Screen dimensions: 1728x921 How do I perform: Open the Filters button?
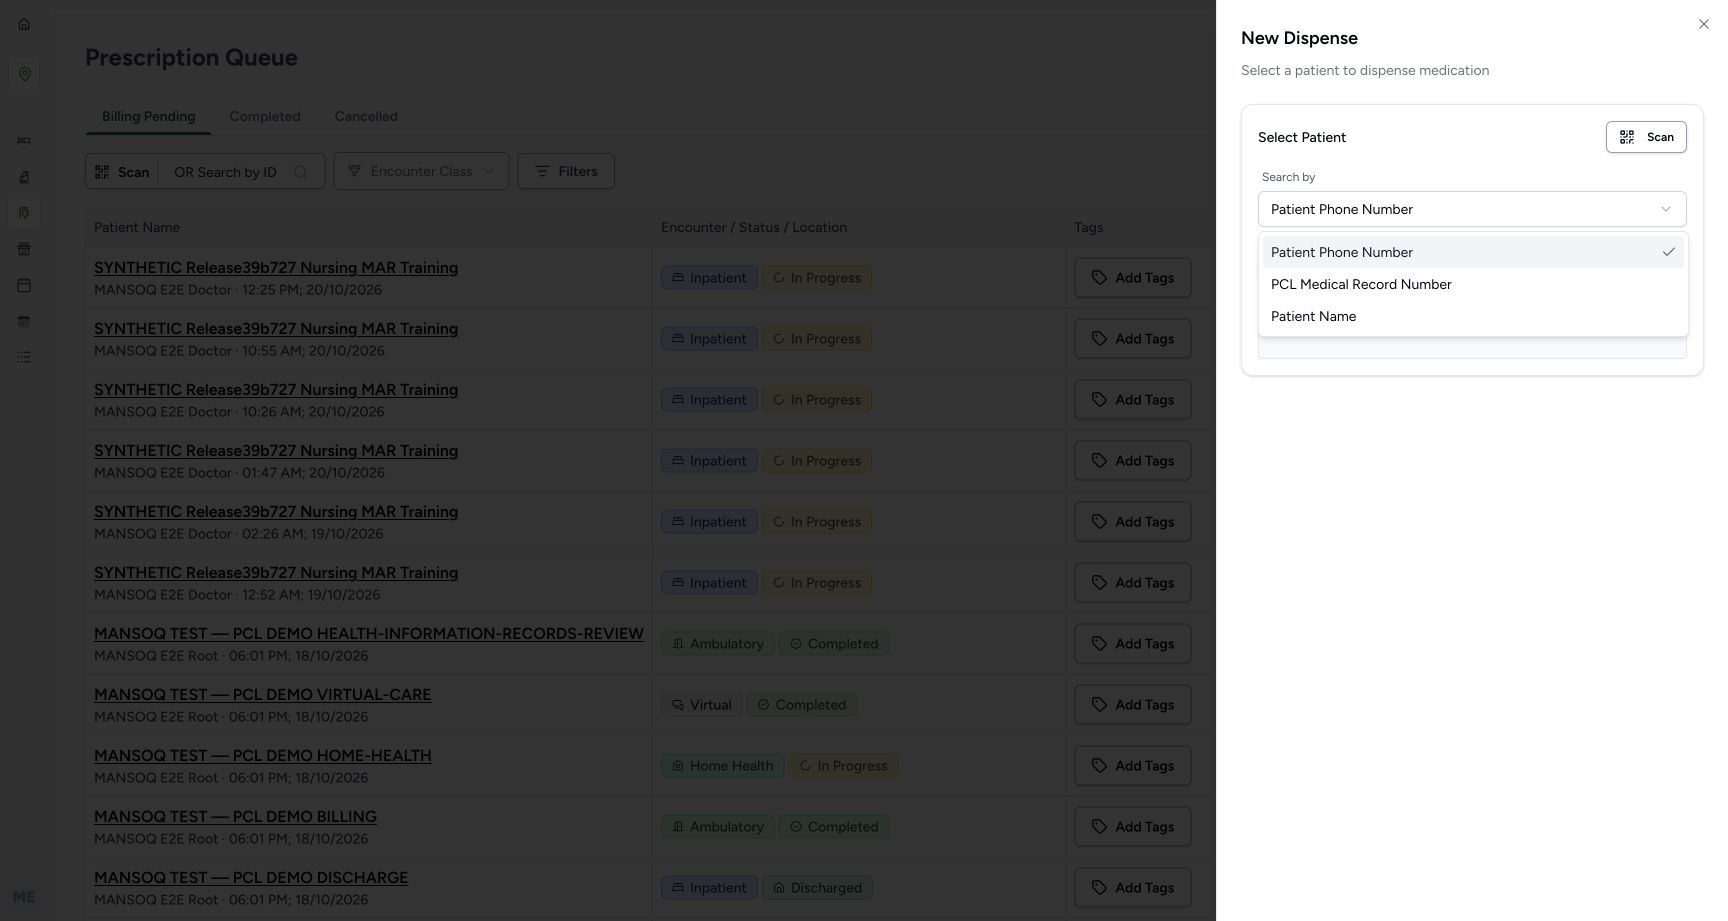click(566, 171)
